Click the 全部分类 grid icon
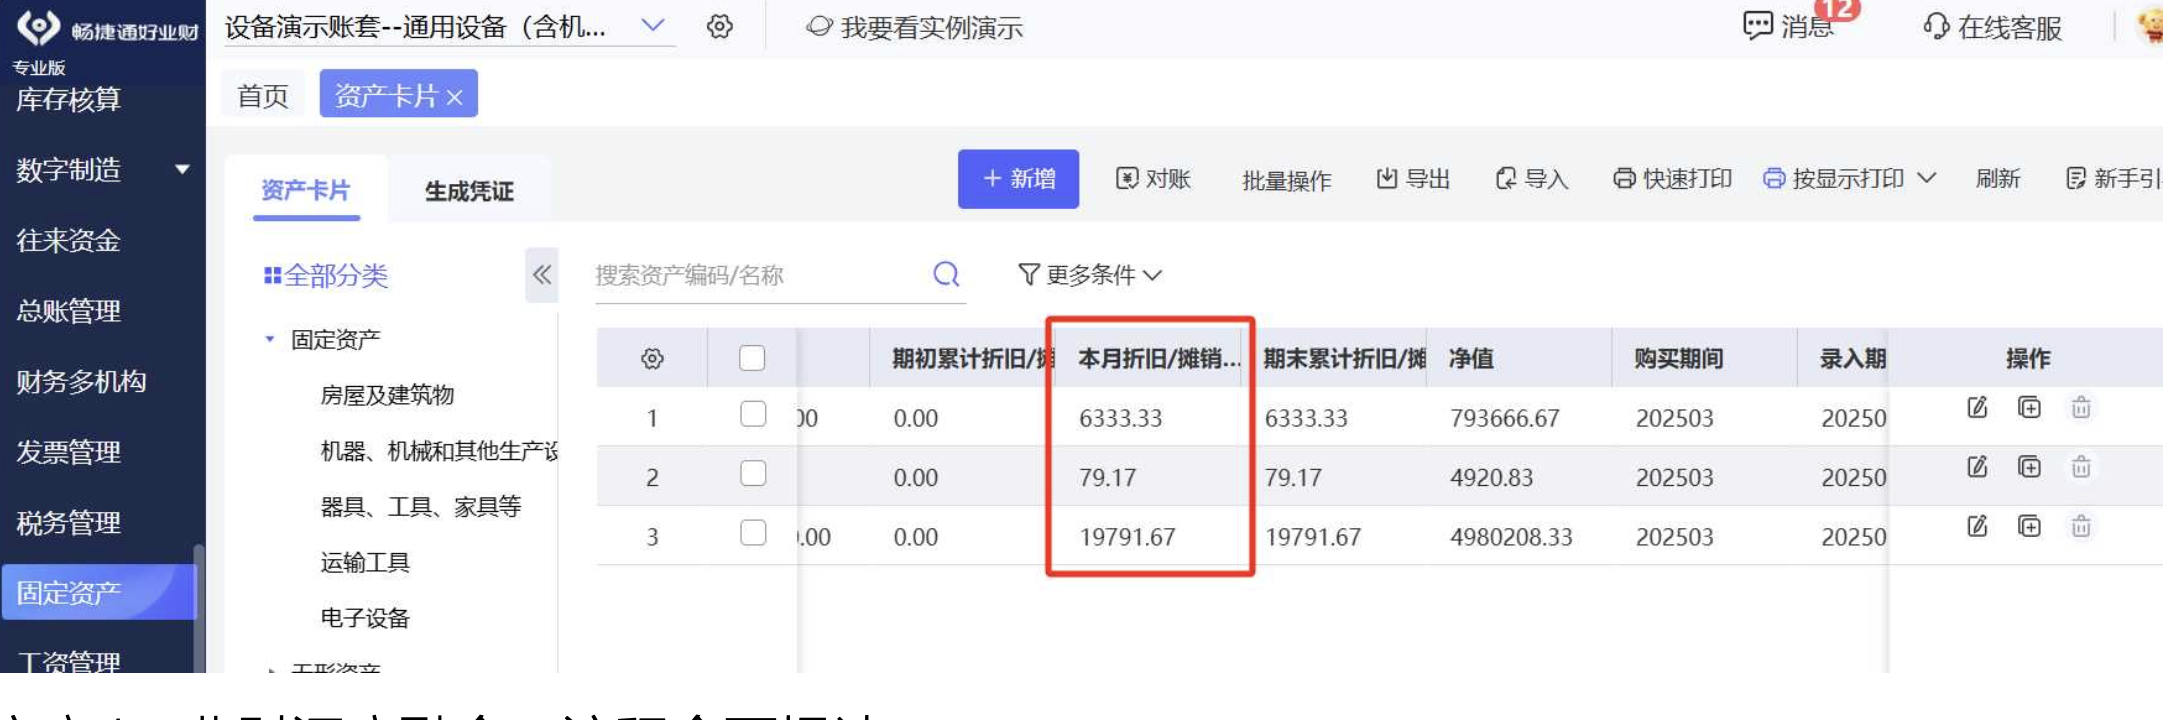The width and height of the screenshot is (2174, 720). 272,275
